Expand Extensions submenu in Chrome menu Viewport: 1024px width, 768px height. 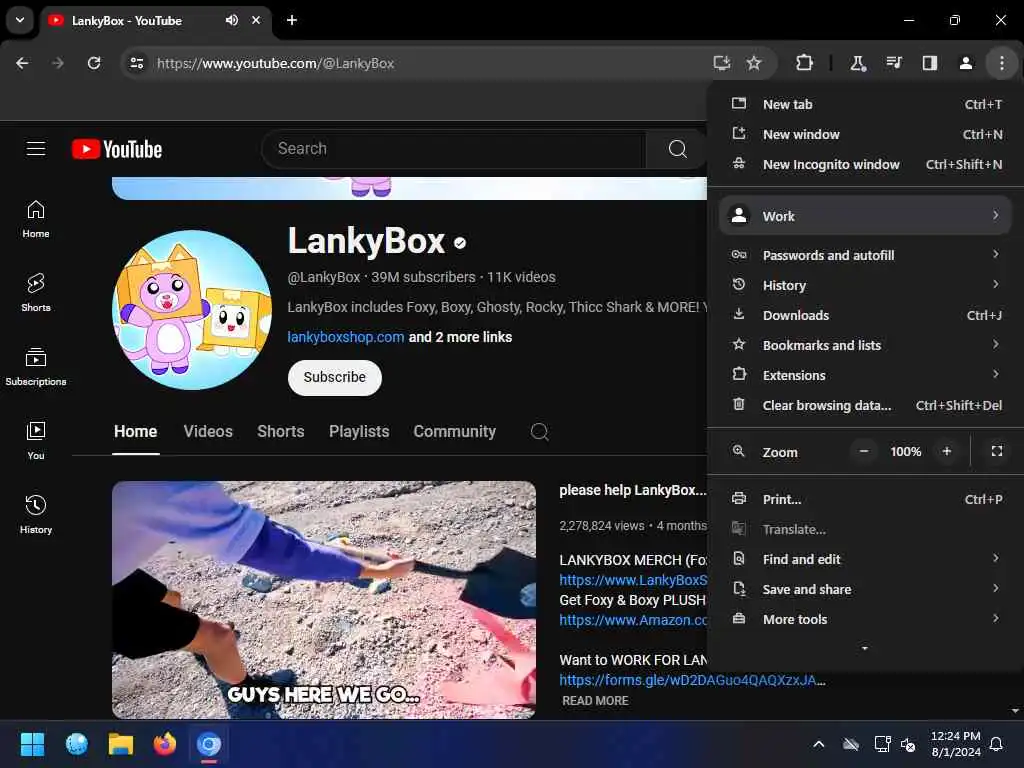[865, 376]
